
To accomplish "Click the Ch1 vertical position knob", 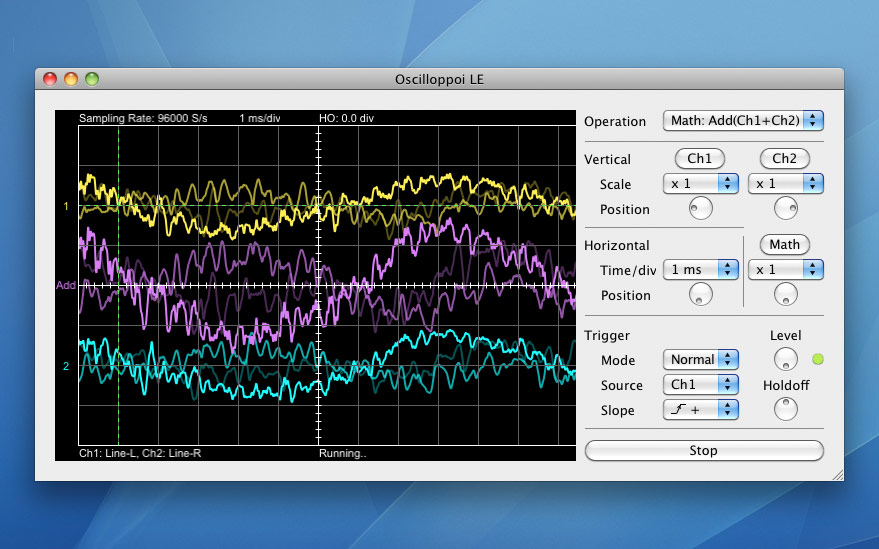I will 700,208.
